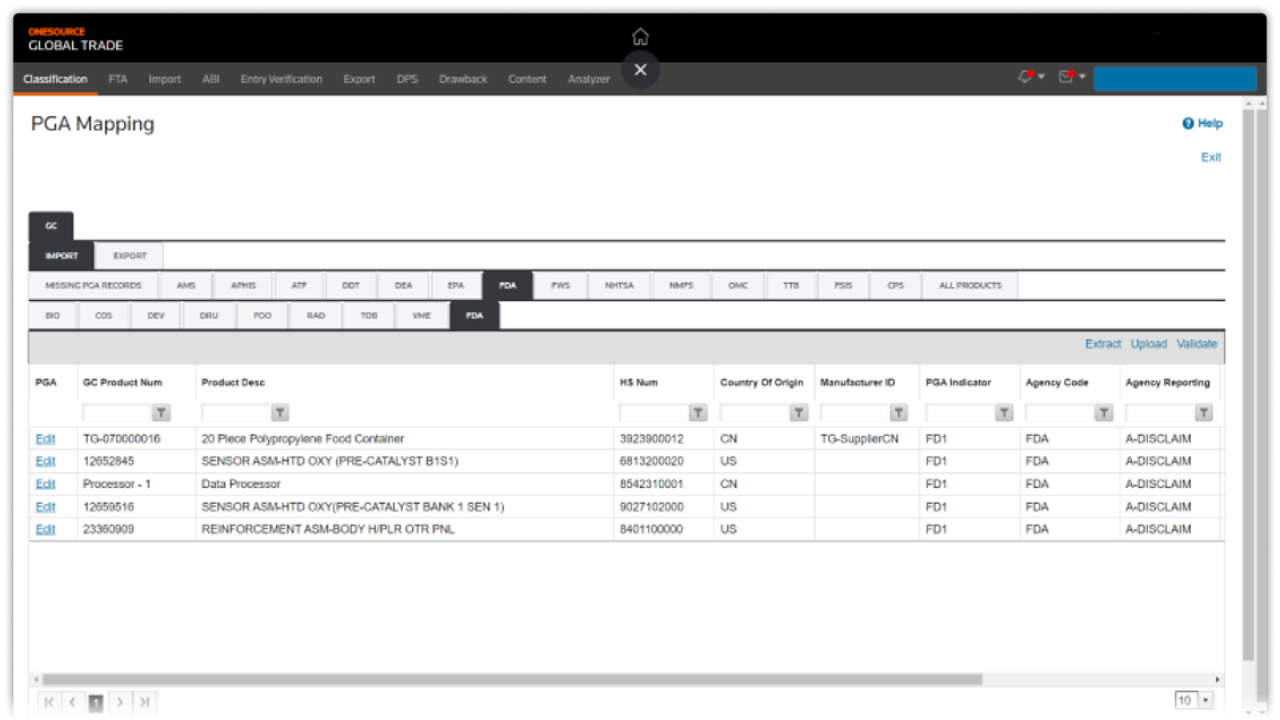Go to next page arrow
Viewport: 1280px width, 720px height.
(x=120, y=703)
